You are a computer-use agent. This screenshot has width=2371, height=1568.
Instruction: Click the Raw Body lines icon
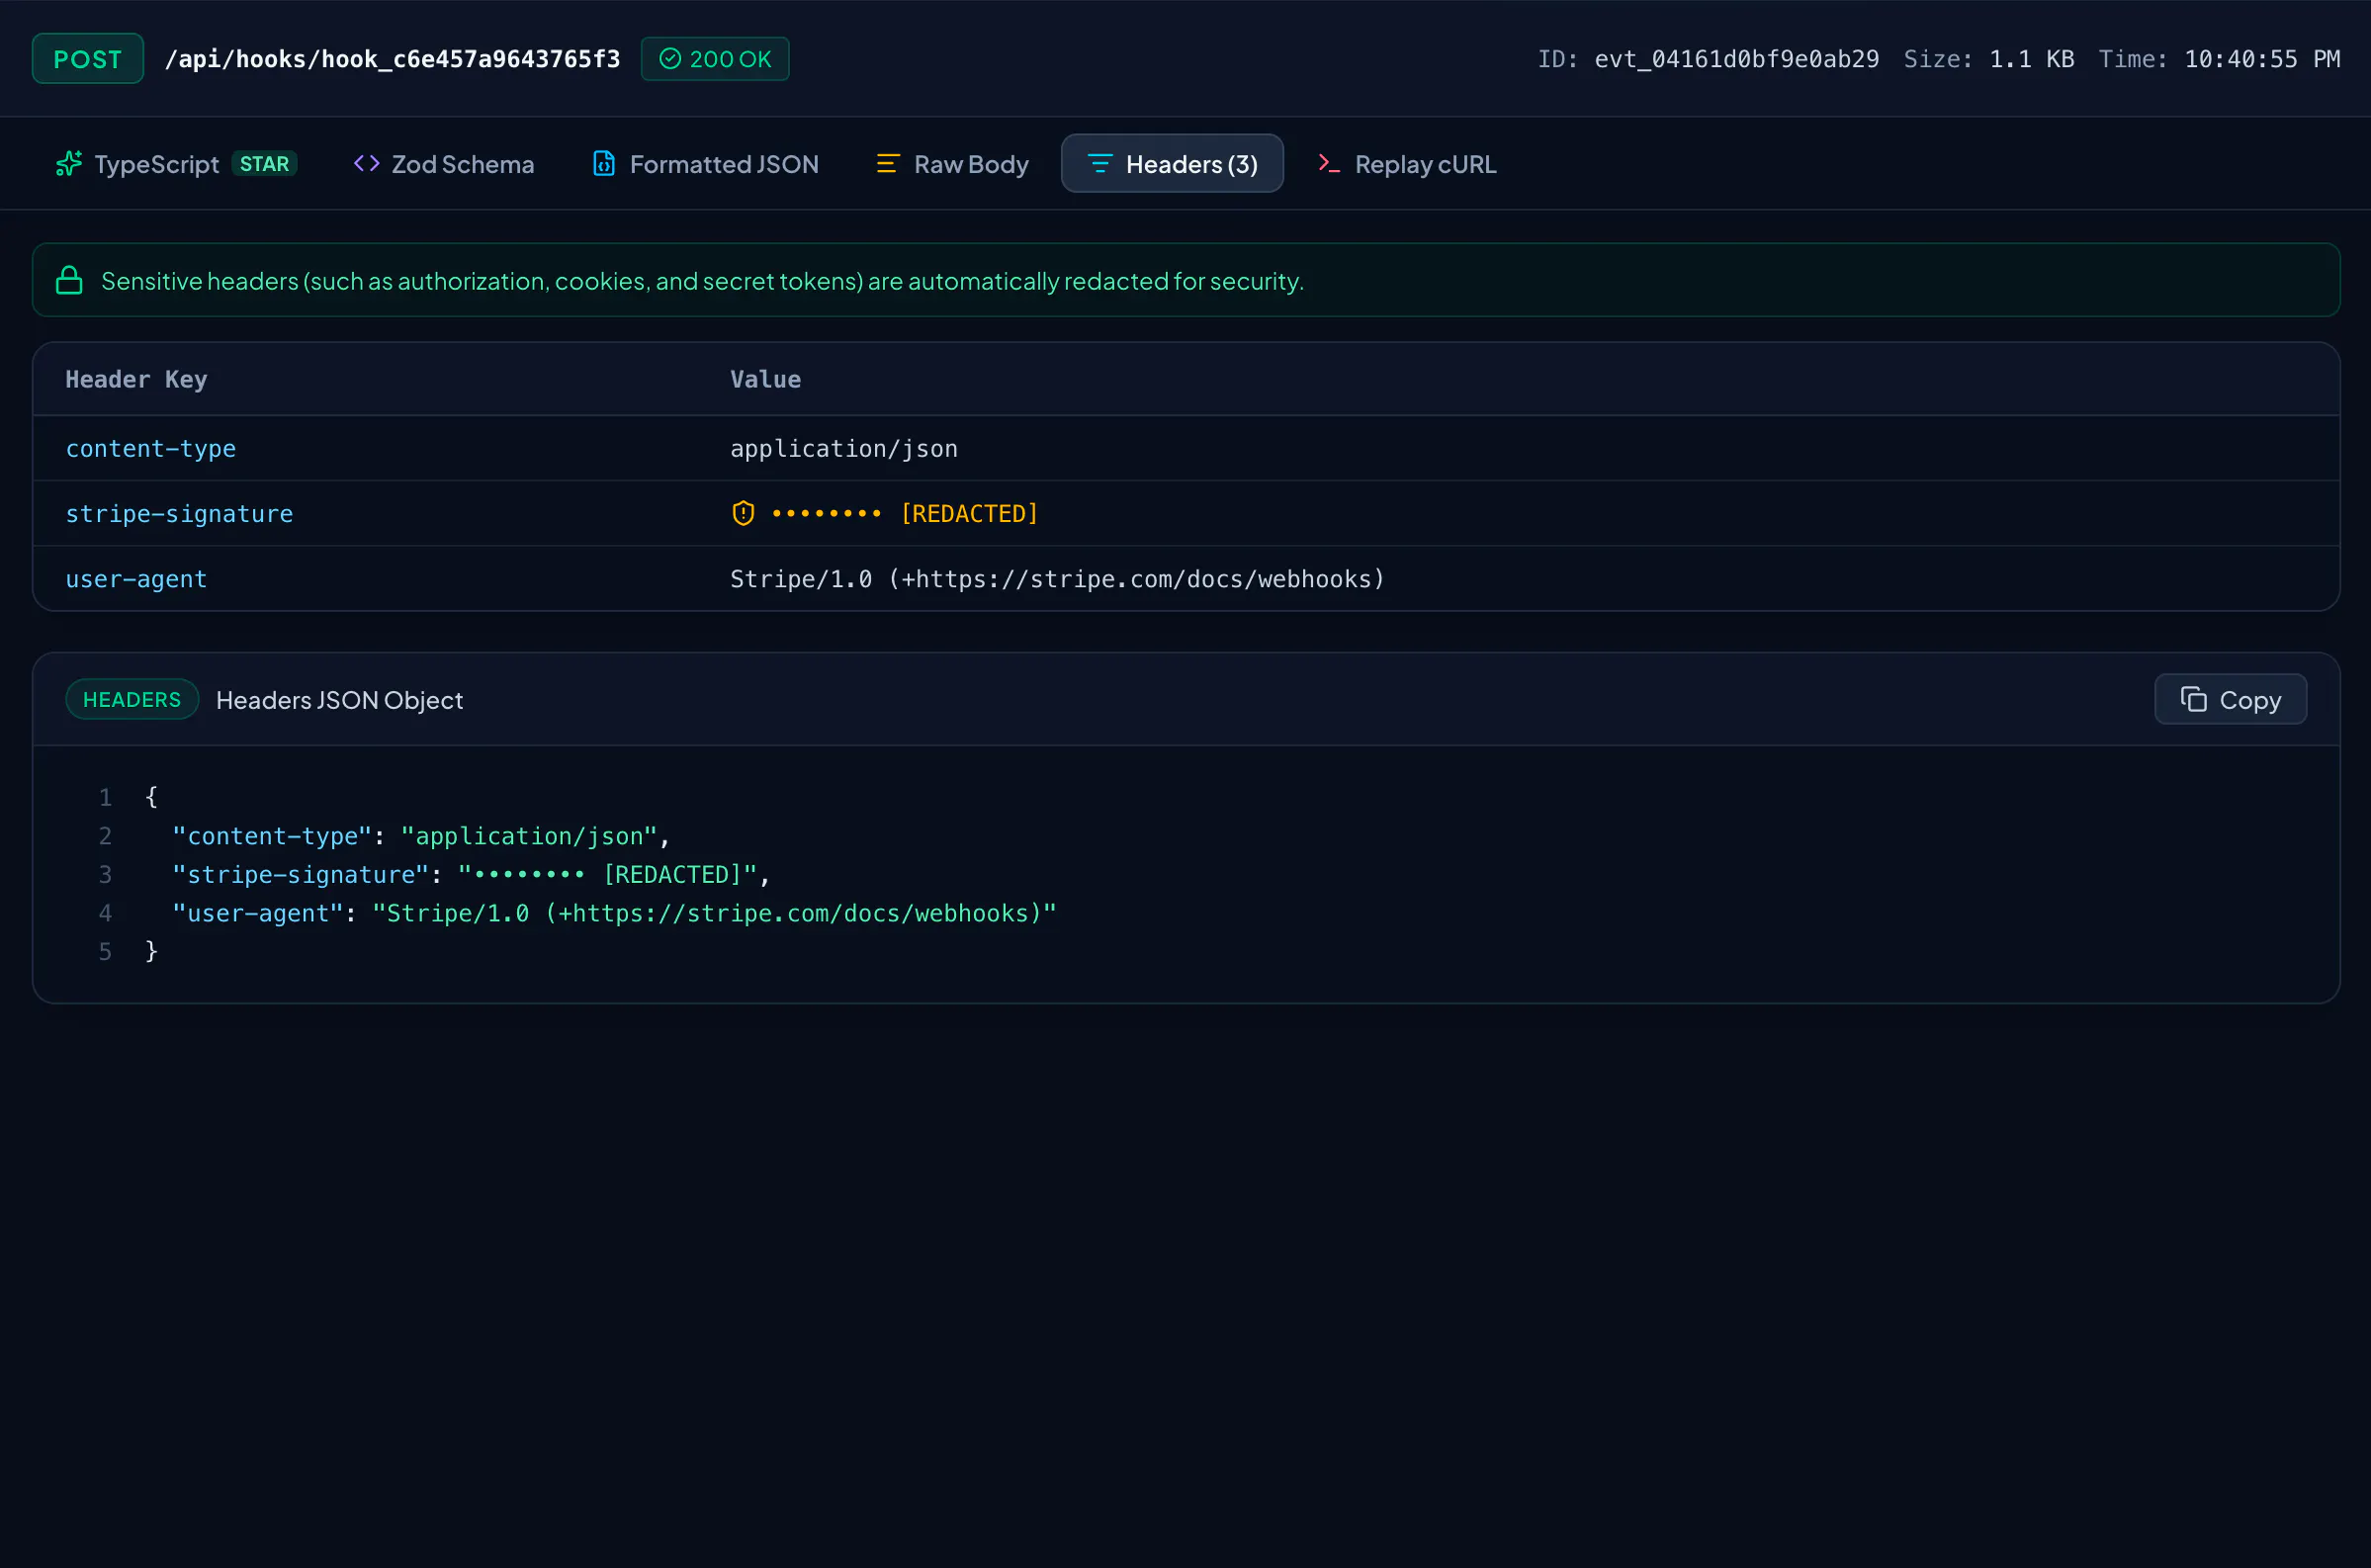coord(888,164)
